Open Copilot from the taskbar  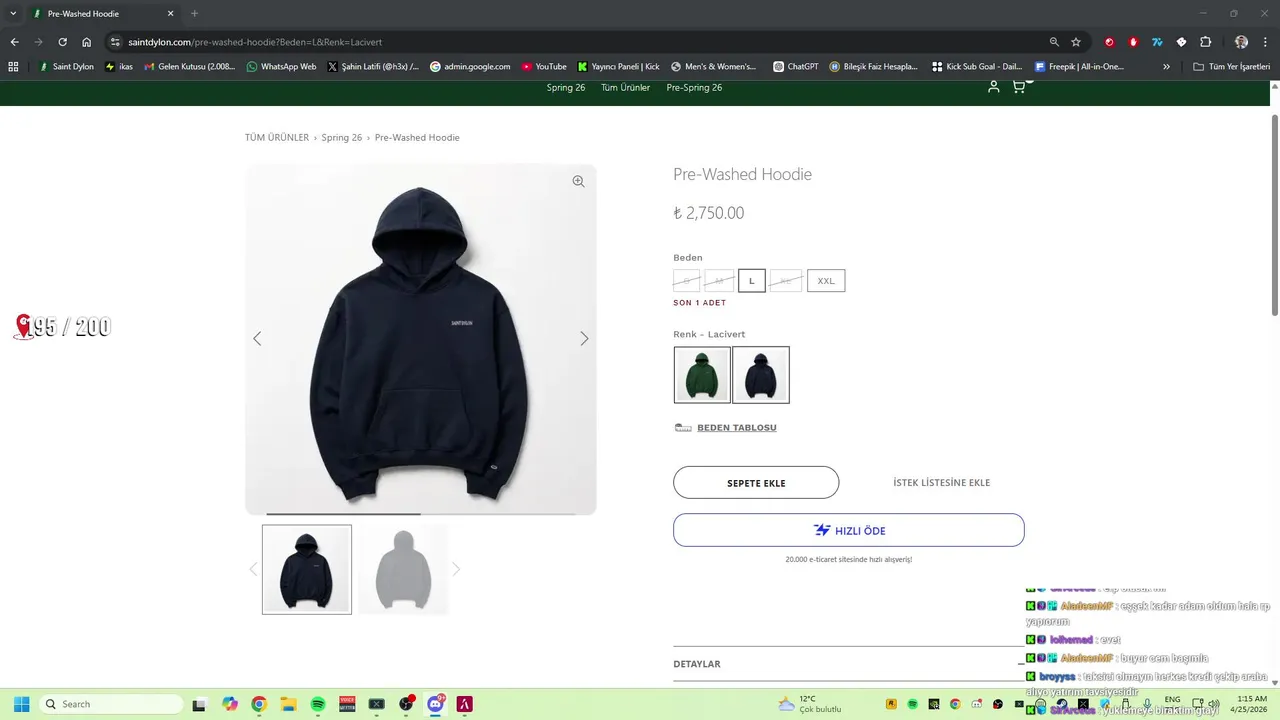[230, 704]
